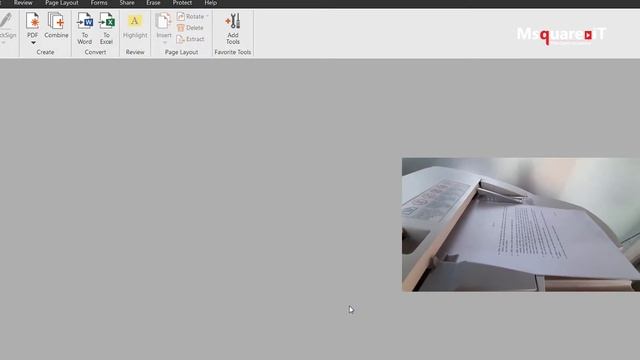This screenshot has height=360, width=640.
Task: Open the Review ribbon tab
Action: pos(23,3)
